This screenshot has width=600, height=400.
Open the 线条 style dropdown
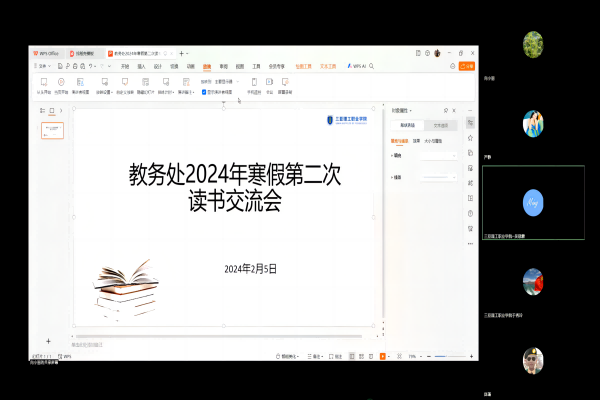(439, 177)
